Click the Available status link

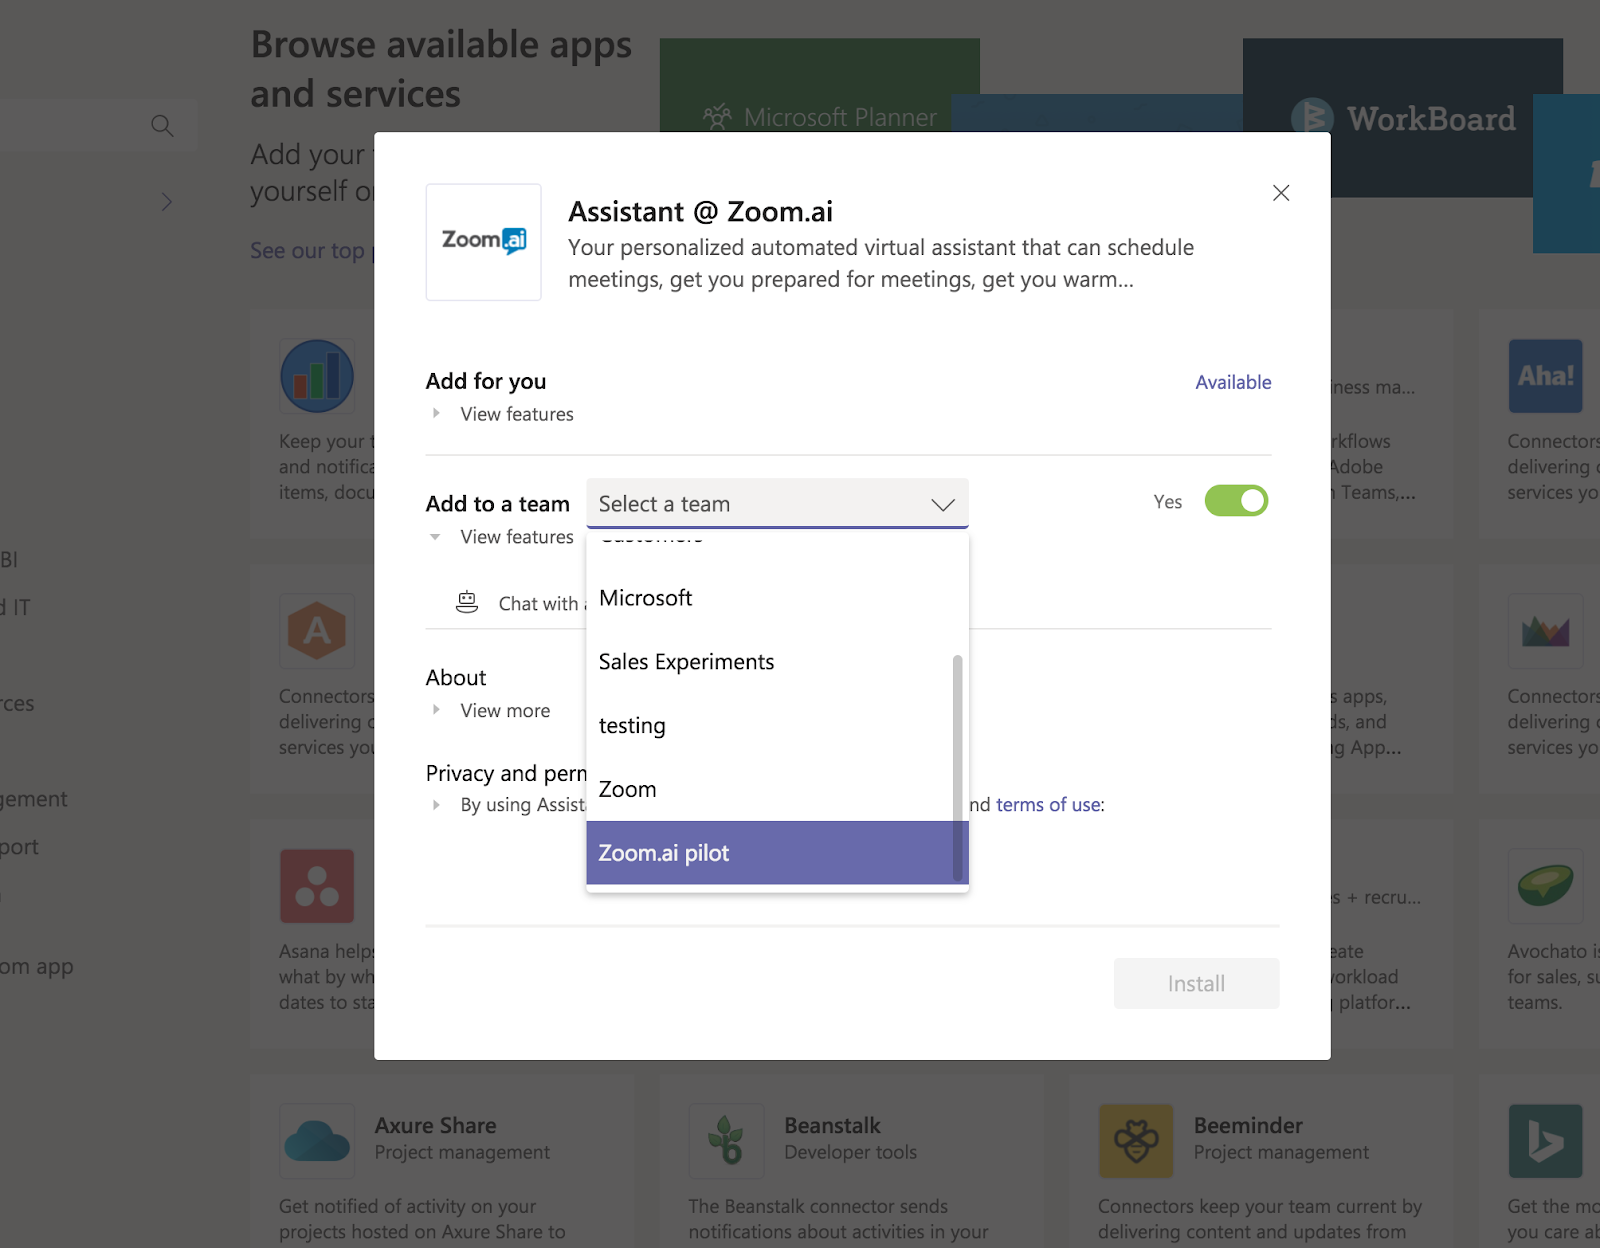(x=1233, y=382)
